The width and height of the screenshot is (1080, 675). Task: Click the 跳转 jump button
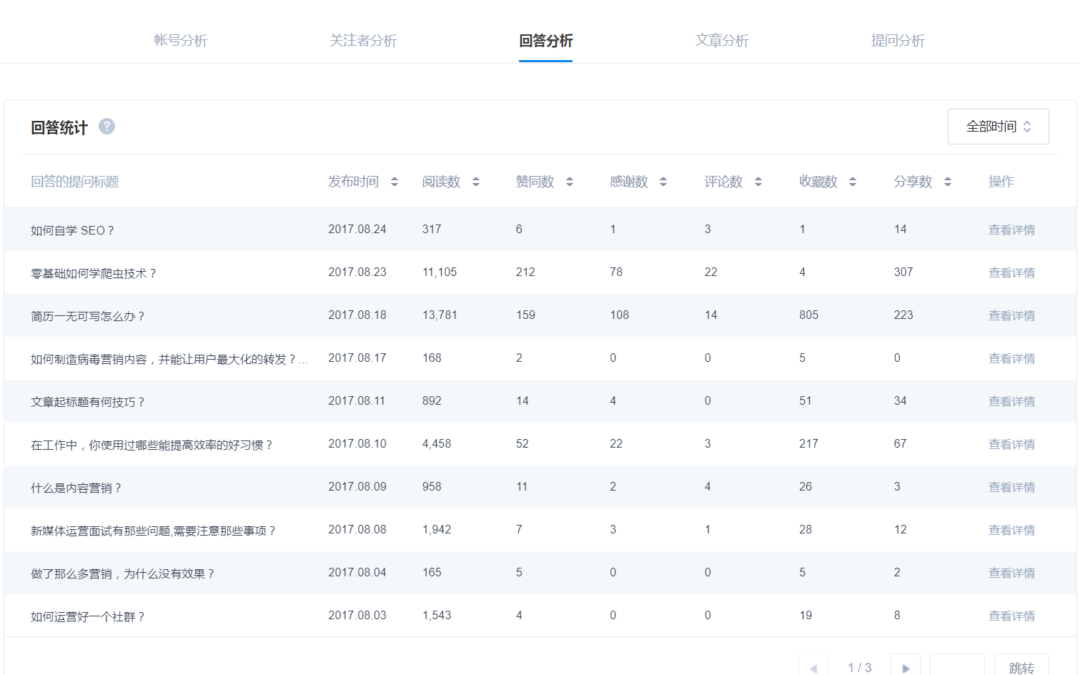tap(1021, 667)
